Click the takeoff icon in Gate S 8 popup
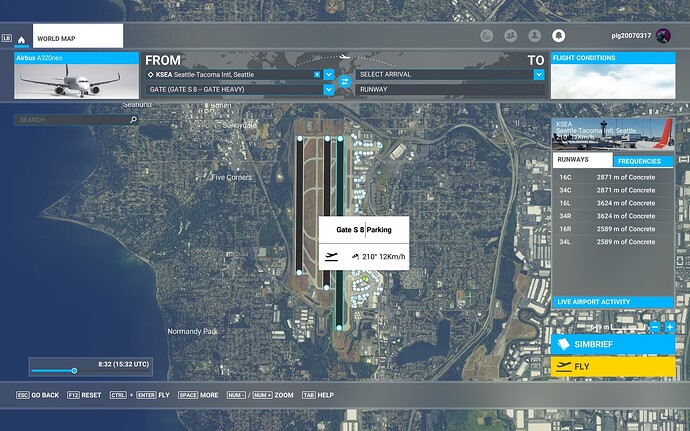 [332, 257]
